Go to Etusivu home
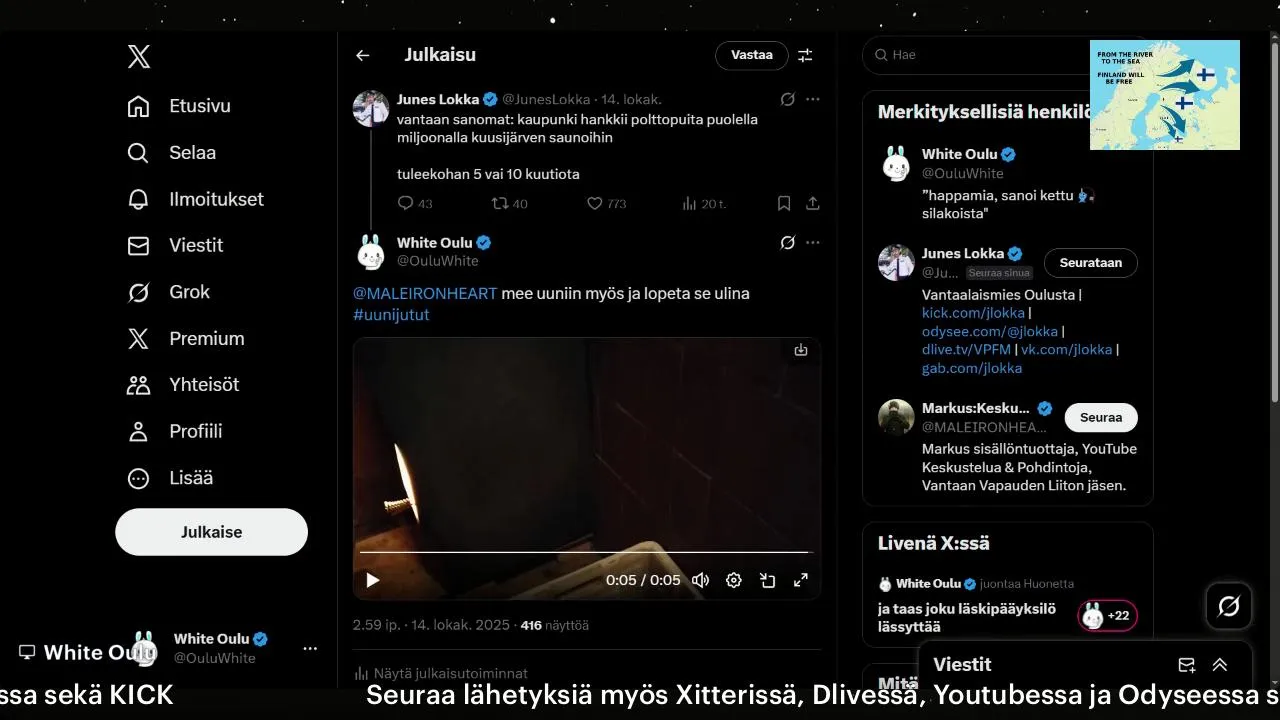1280x720 pixels. (x=180, y=106)
